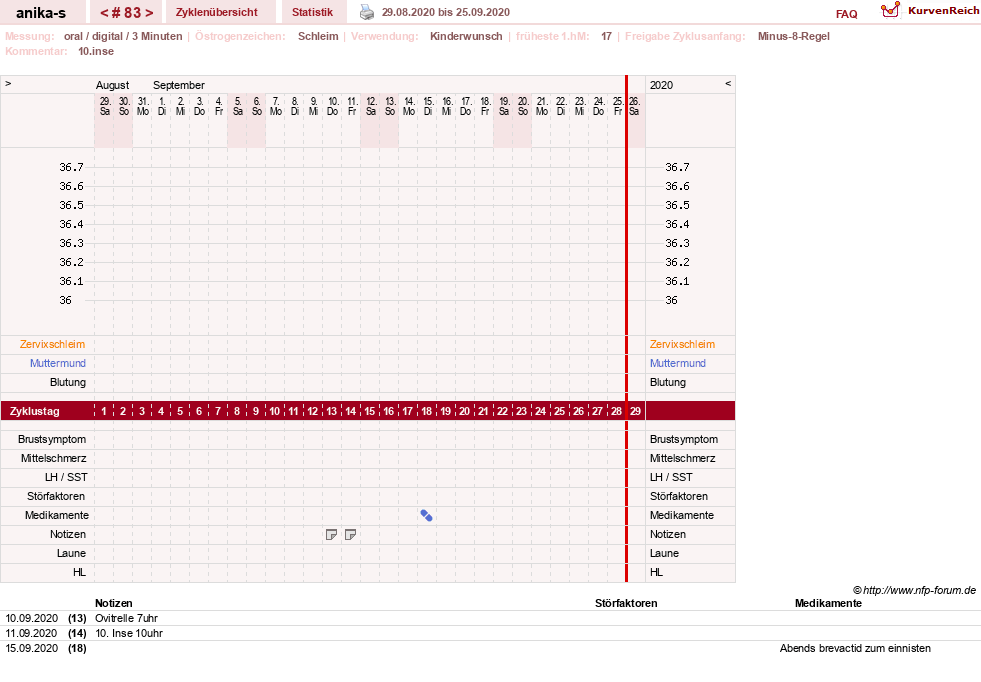The width and height of the screenshot is (981, 682).
Task: Click the 'Kinderwunsch' usage value
Action: coord(466,36)
